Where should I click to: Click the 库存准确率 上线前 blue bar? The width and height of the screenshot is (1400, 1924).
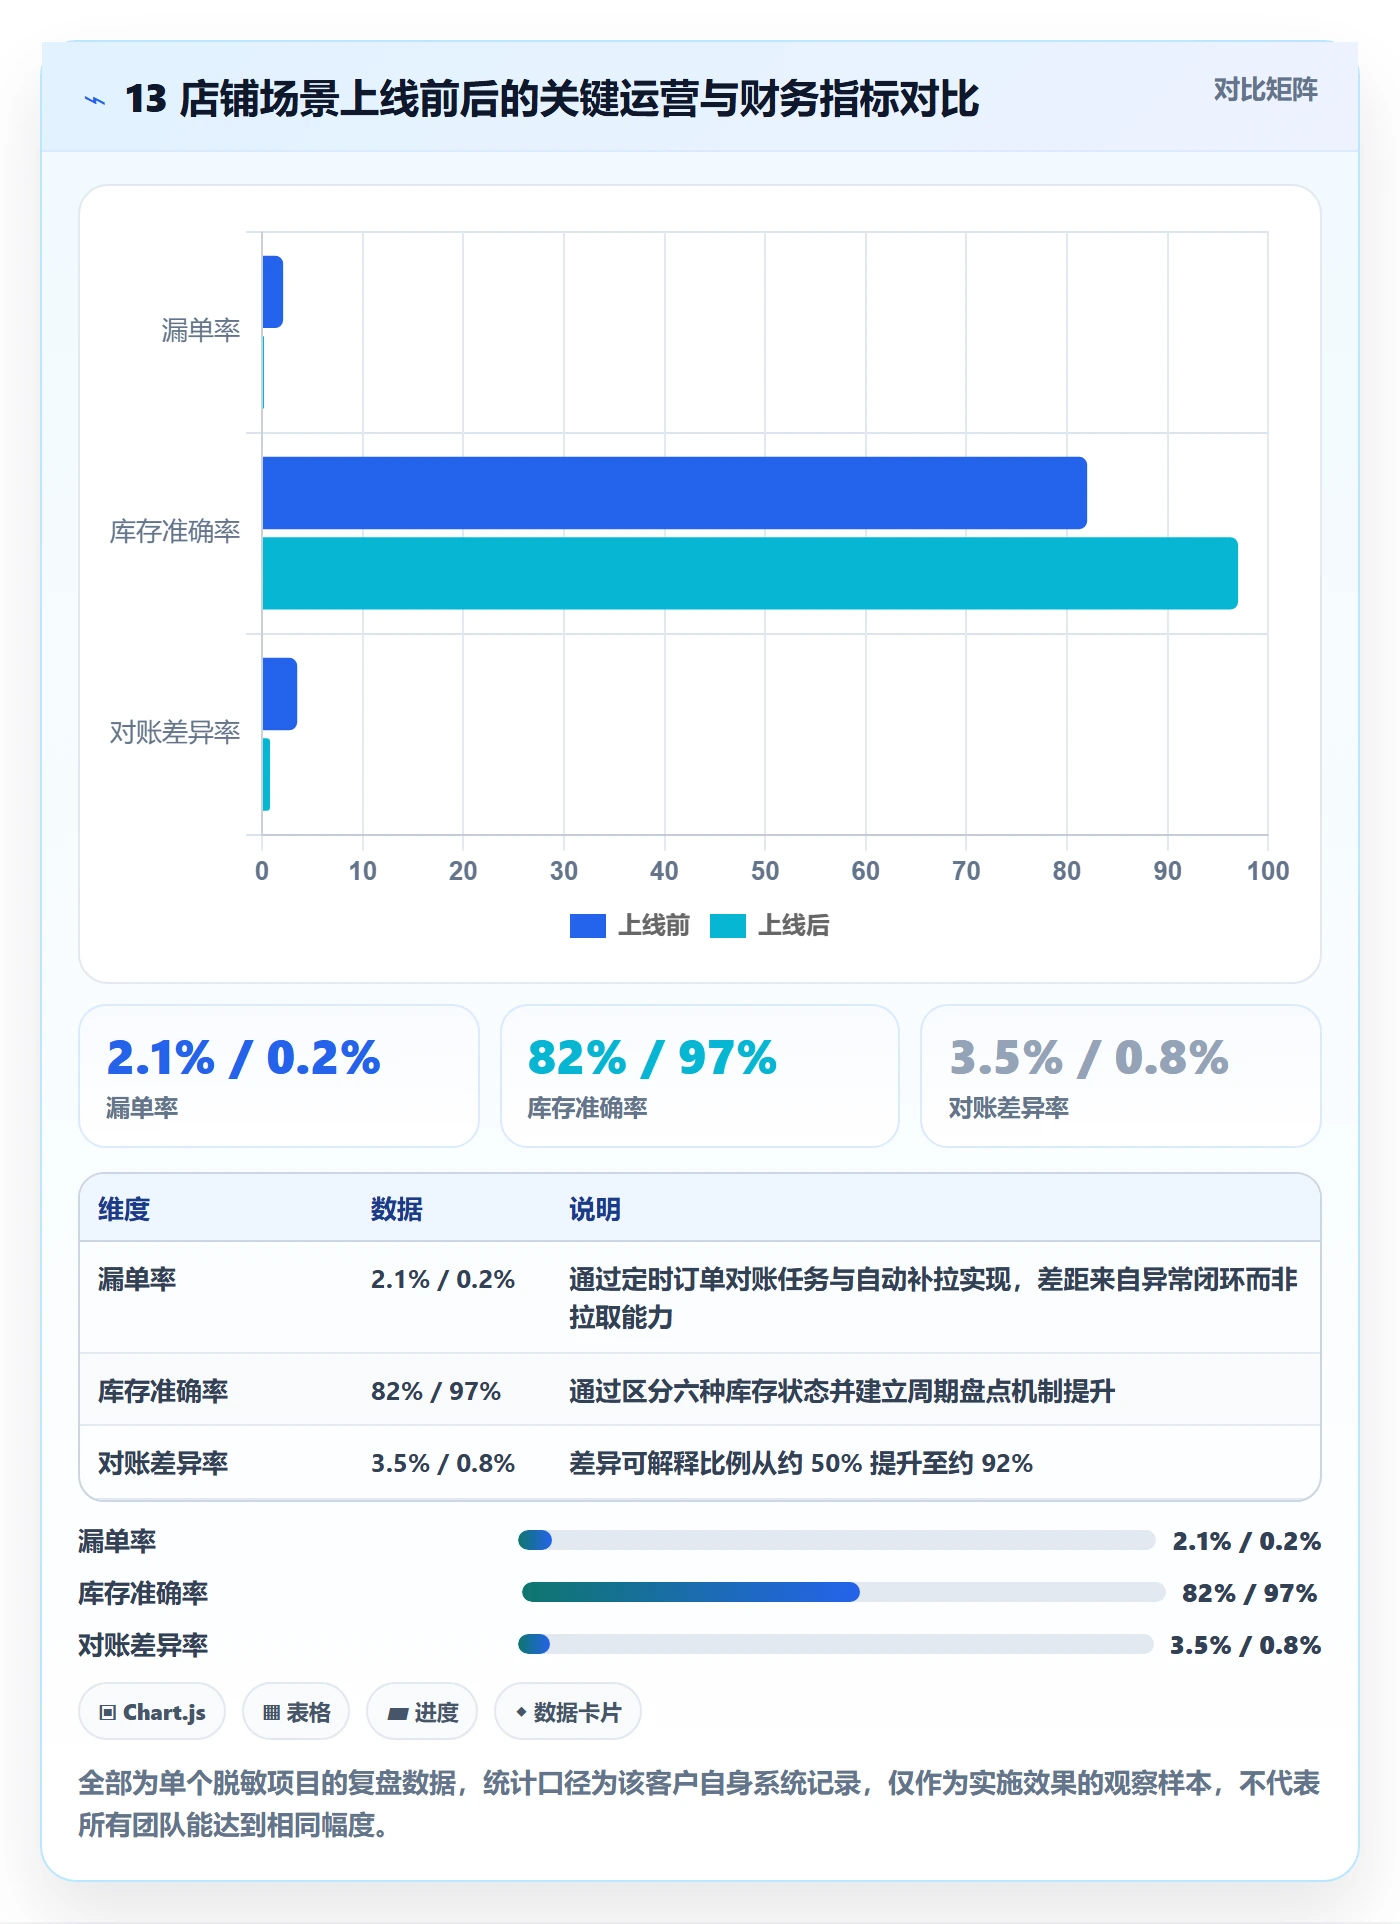(x=674, y=493)
